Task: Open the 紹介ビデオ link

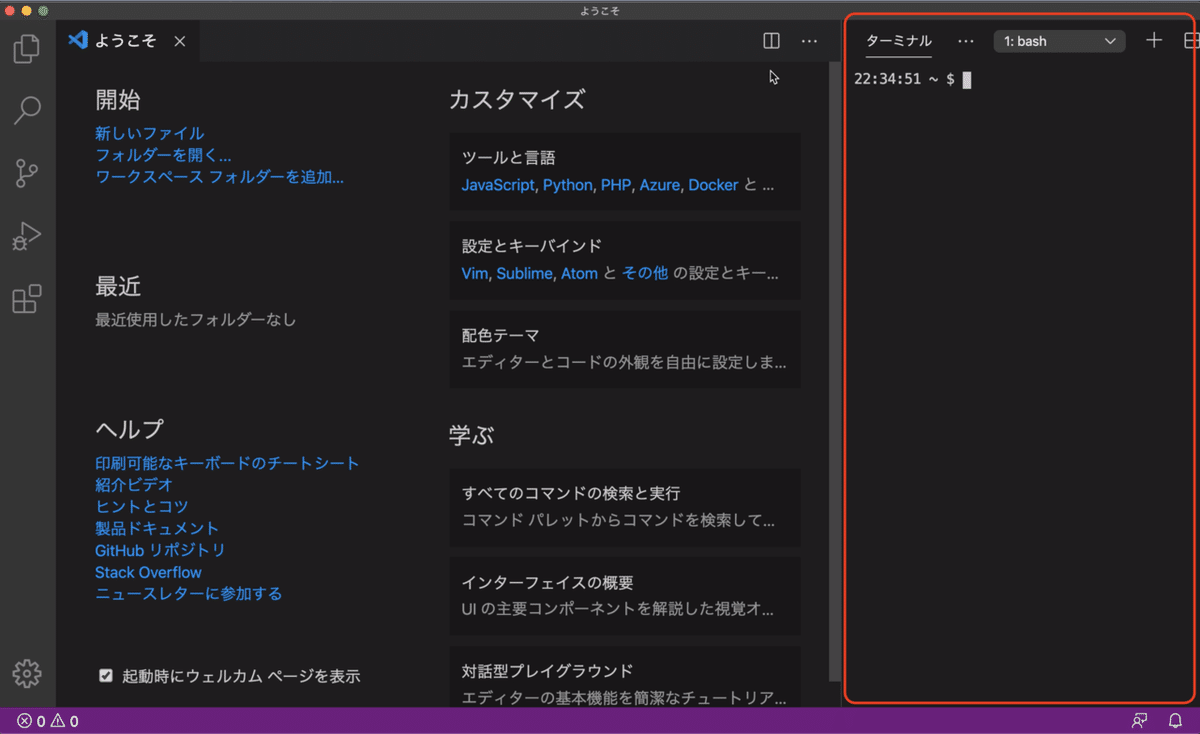Action: click(134, 485)
